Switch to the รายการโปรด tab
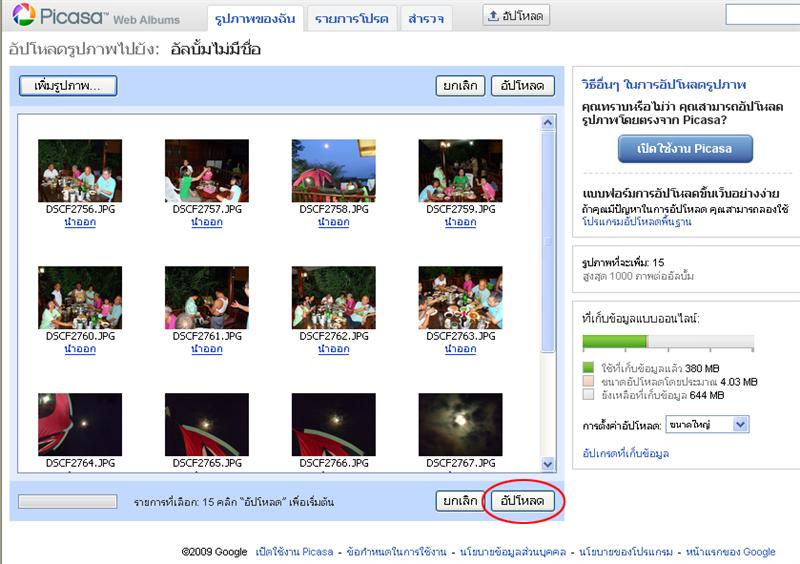The height and width of the screenshot is (564, 800). (349, 18)
